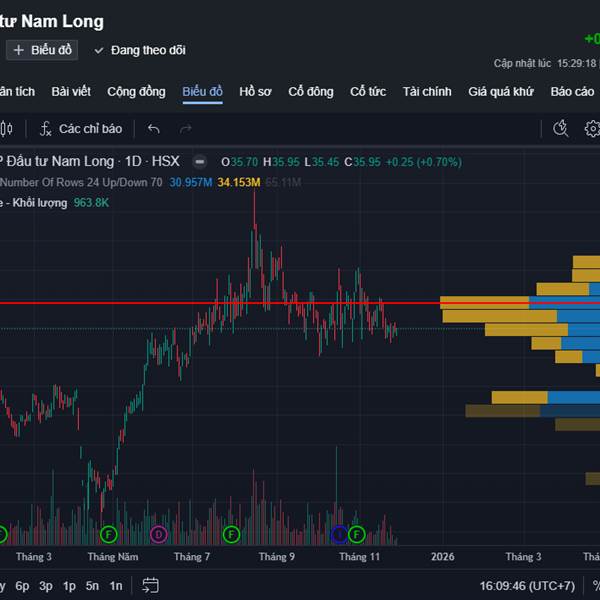Switch to the Cộng đồng tab

coord(136,92)
